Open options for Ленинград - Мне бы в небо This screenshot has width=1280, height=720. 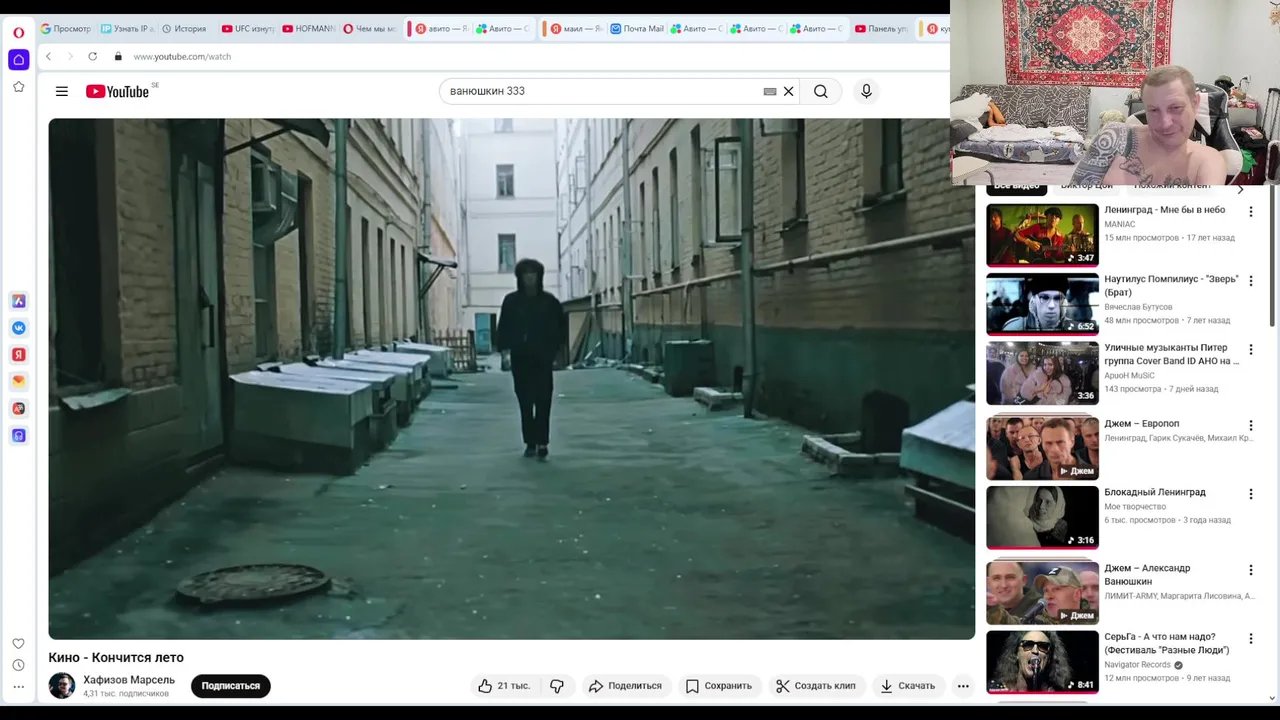[1250, 212]
